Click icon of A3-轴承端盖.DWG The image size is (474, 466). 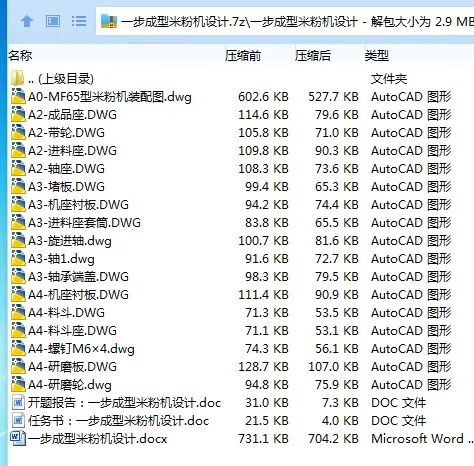[x=18, y=276]
